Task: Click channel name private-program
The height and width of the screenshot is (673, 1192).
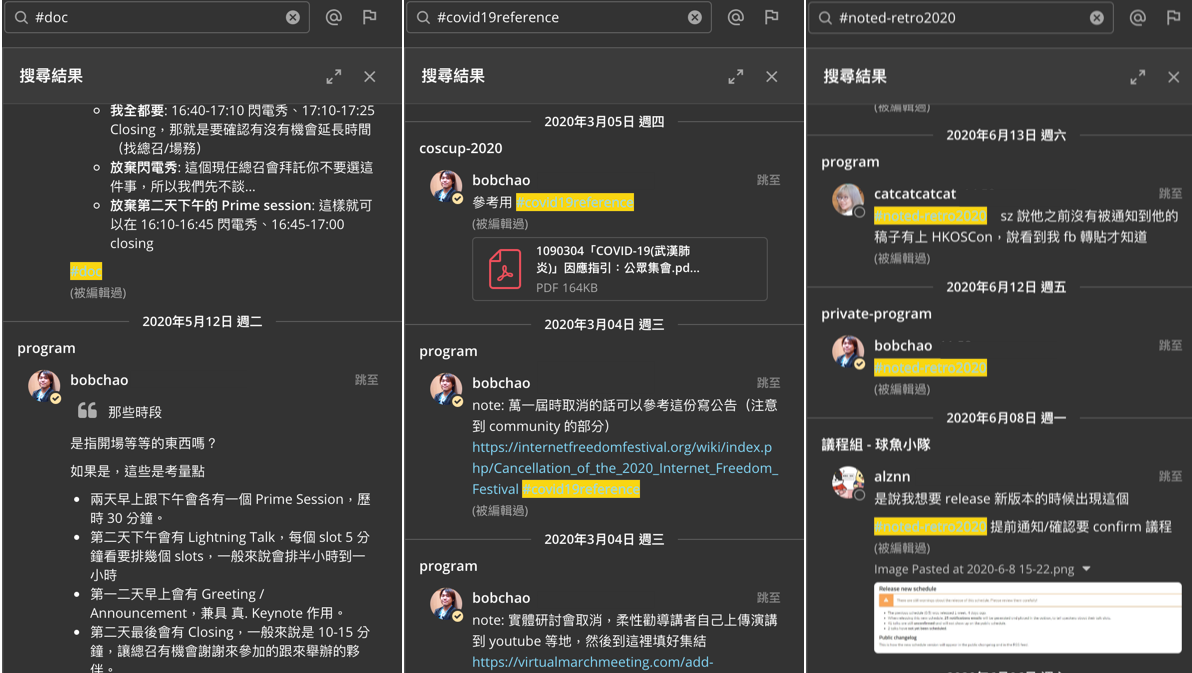Action: pos(876,314)
